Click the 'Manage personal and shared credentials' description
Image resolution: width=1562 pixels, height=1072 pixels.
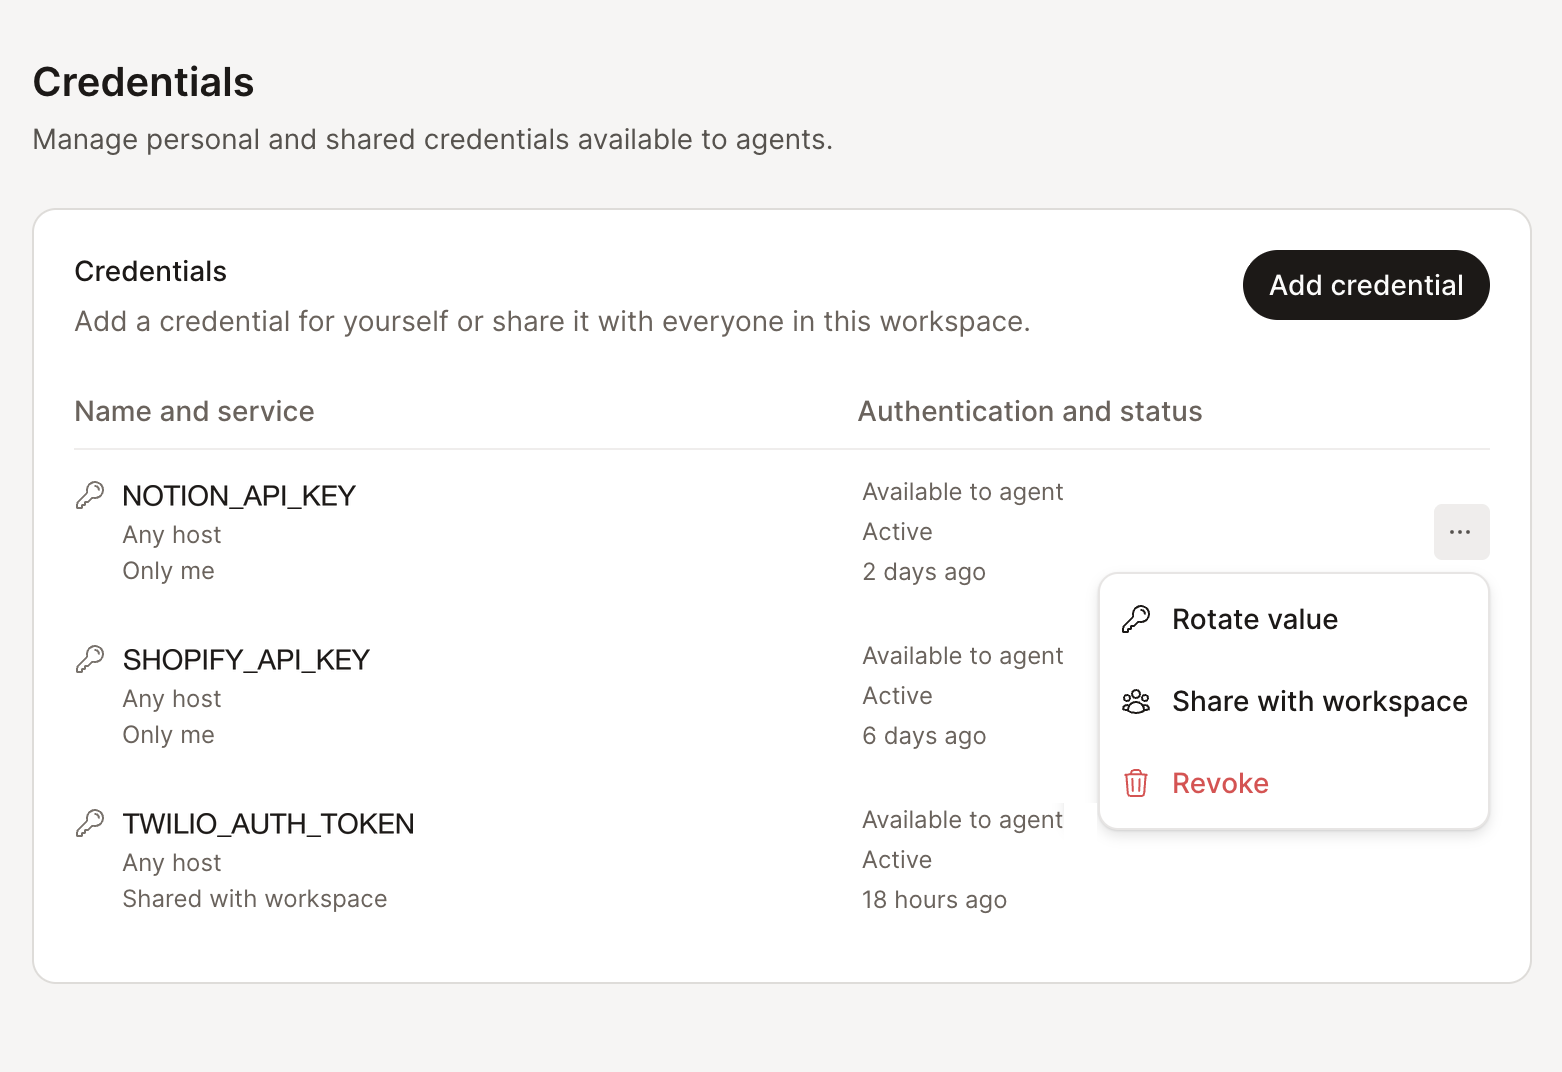tap(432, 139)
